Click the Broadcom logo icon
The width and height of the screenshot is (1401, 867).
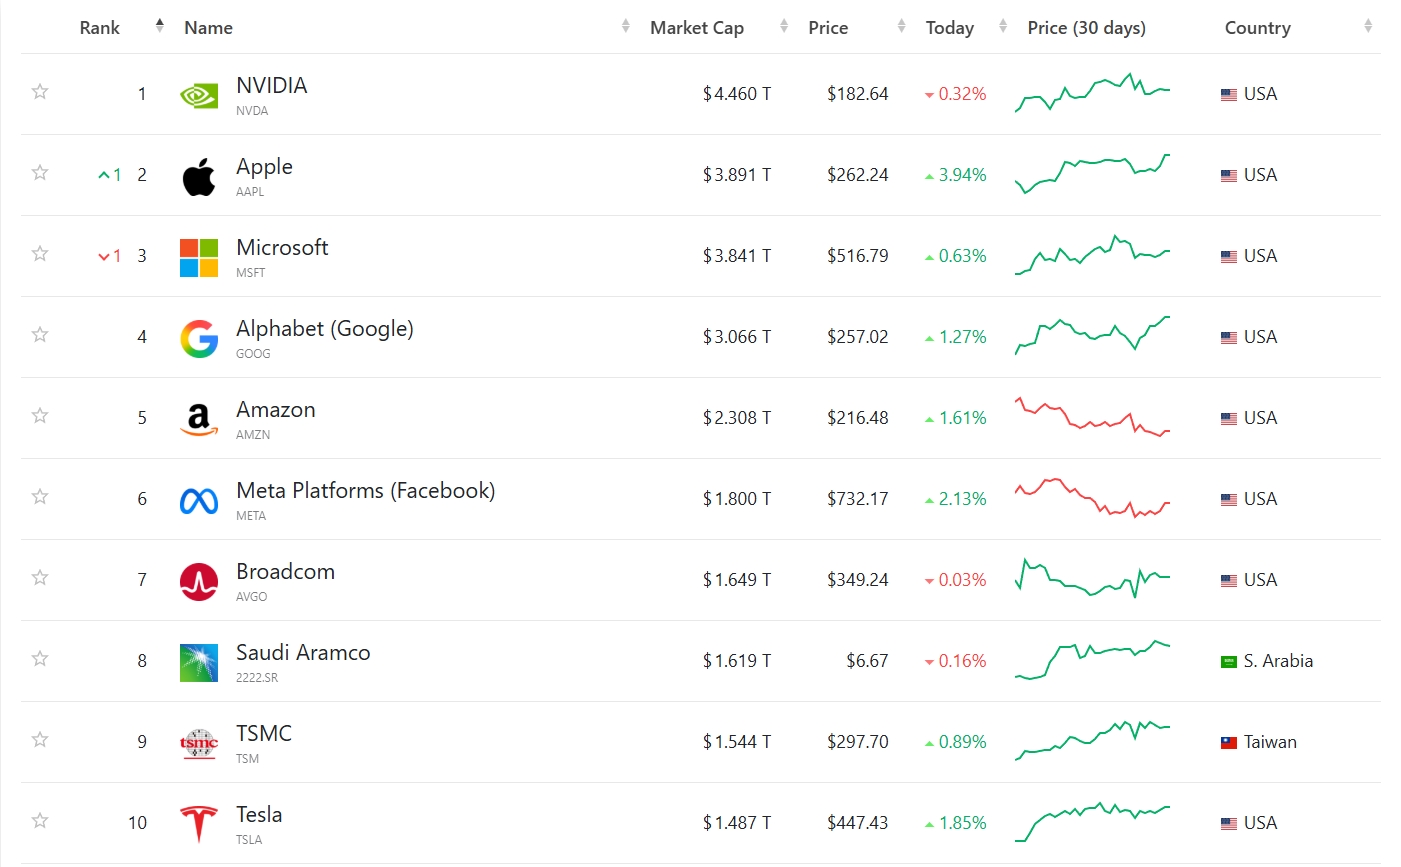coord(199,581)
